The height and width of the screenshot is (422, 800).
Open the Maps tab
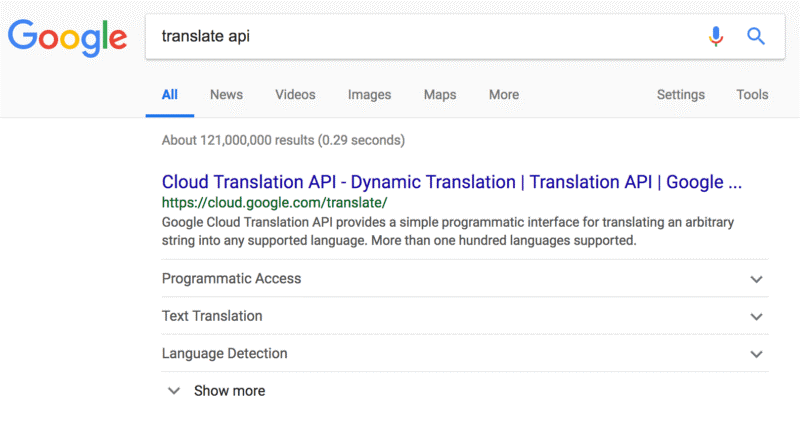(440, 94)
